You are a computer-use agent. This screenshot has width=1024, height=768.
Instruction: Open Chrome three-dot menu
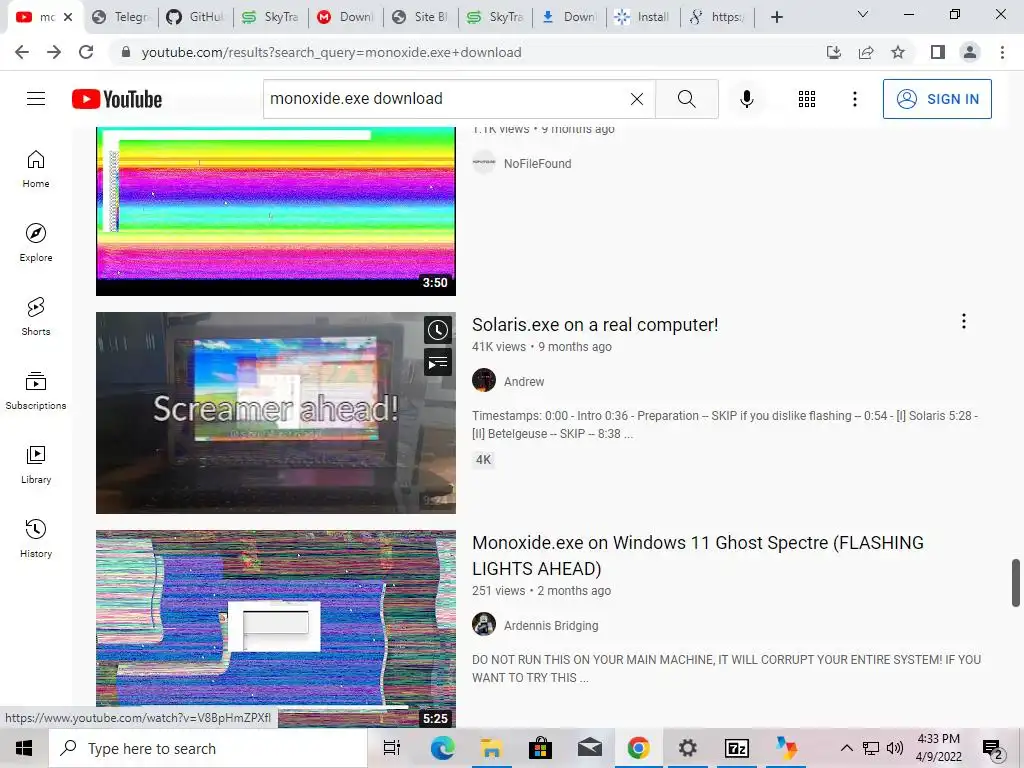1002,52
